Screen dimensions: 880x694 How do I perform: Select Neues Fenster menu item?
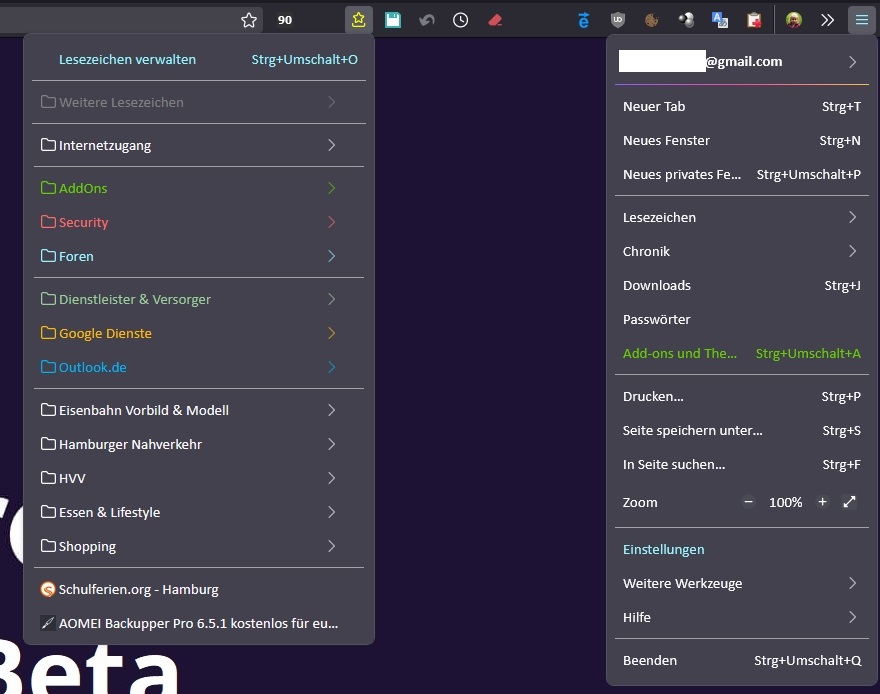coord(741,140)
